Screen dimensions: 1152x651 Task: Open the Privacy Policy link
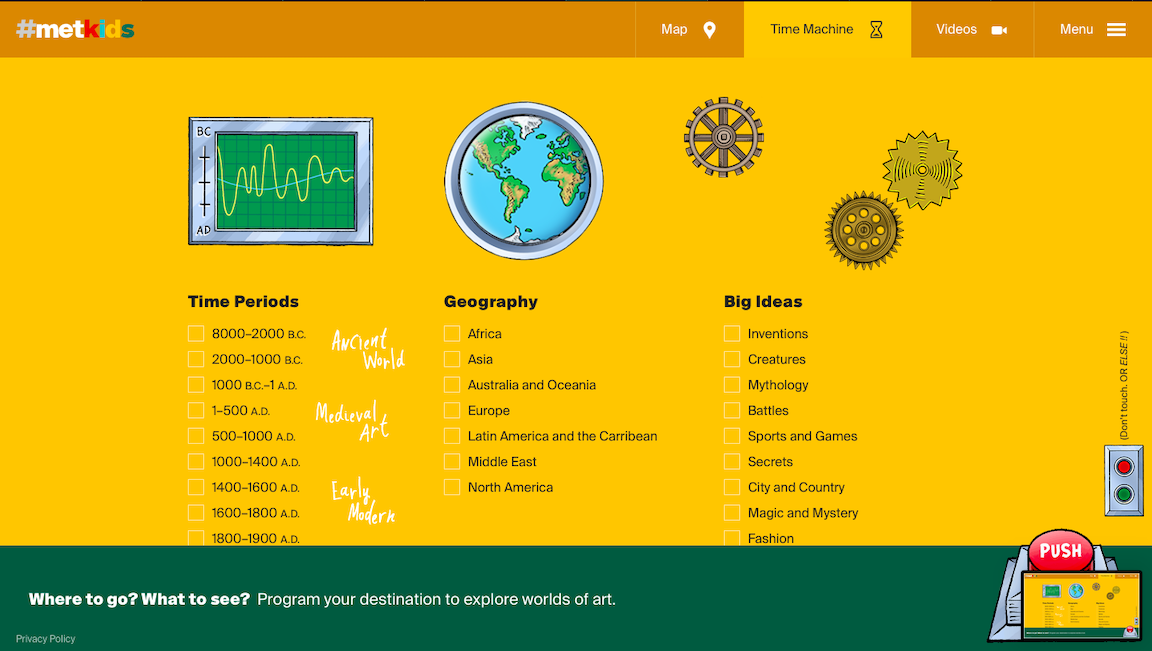pyautogui.click(x=46, y=639)
